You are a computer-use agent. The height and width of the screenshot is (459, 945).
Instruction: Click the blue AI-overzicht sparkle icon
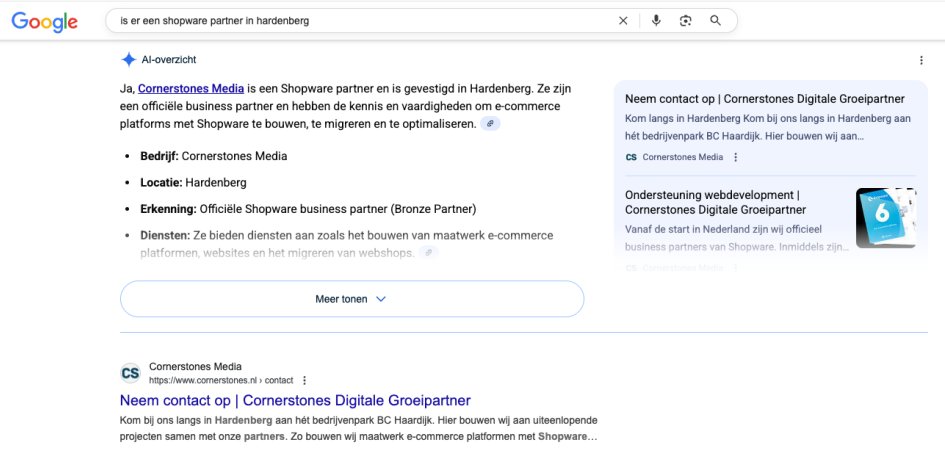tap(129, 60)
